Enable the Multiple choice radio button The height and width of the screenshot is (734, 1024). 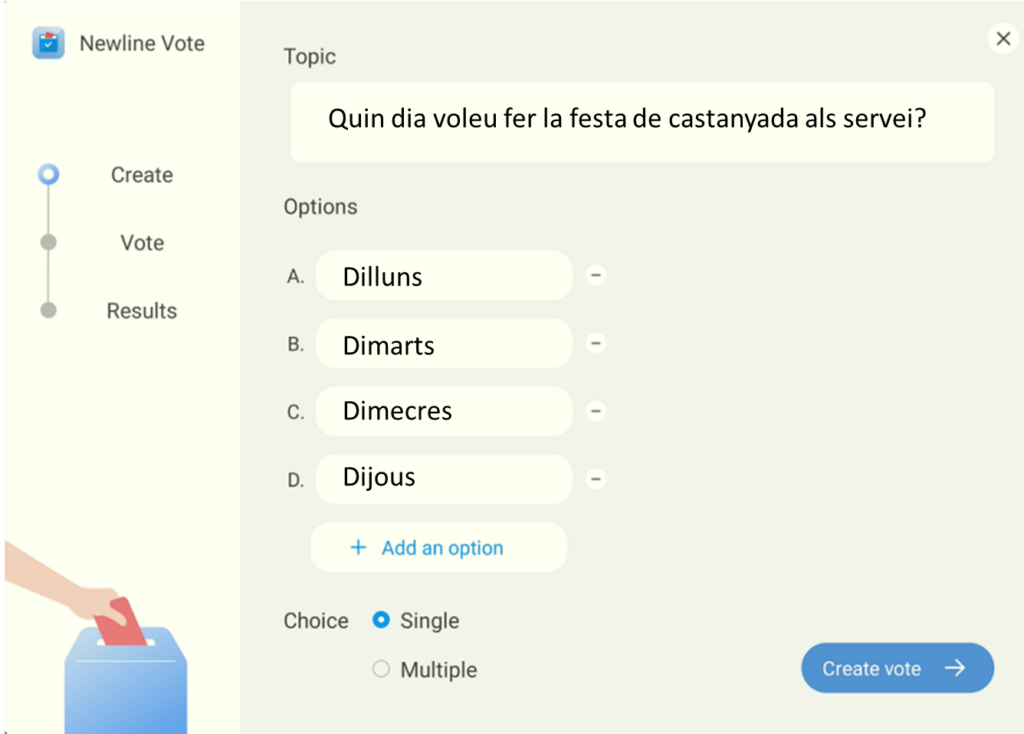coord(381,670)
